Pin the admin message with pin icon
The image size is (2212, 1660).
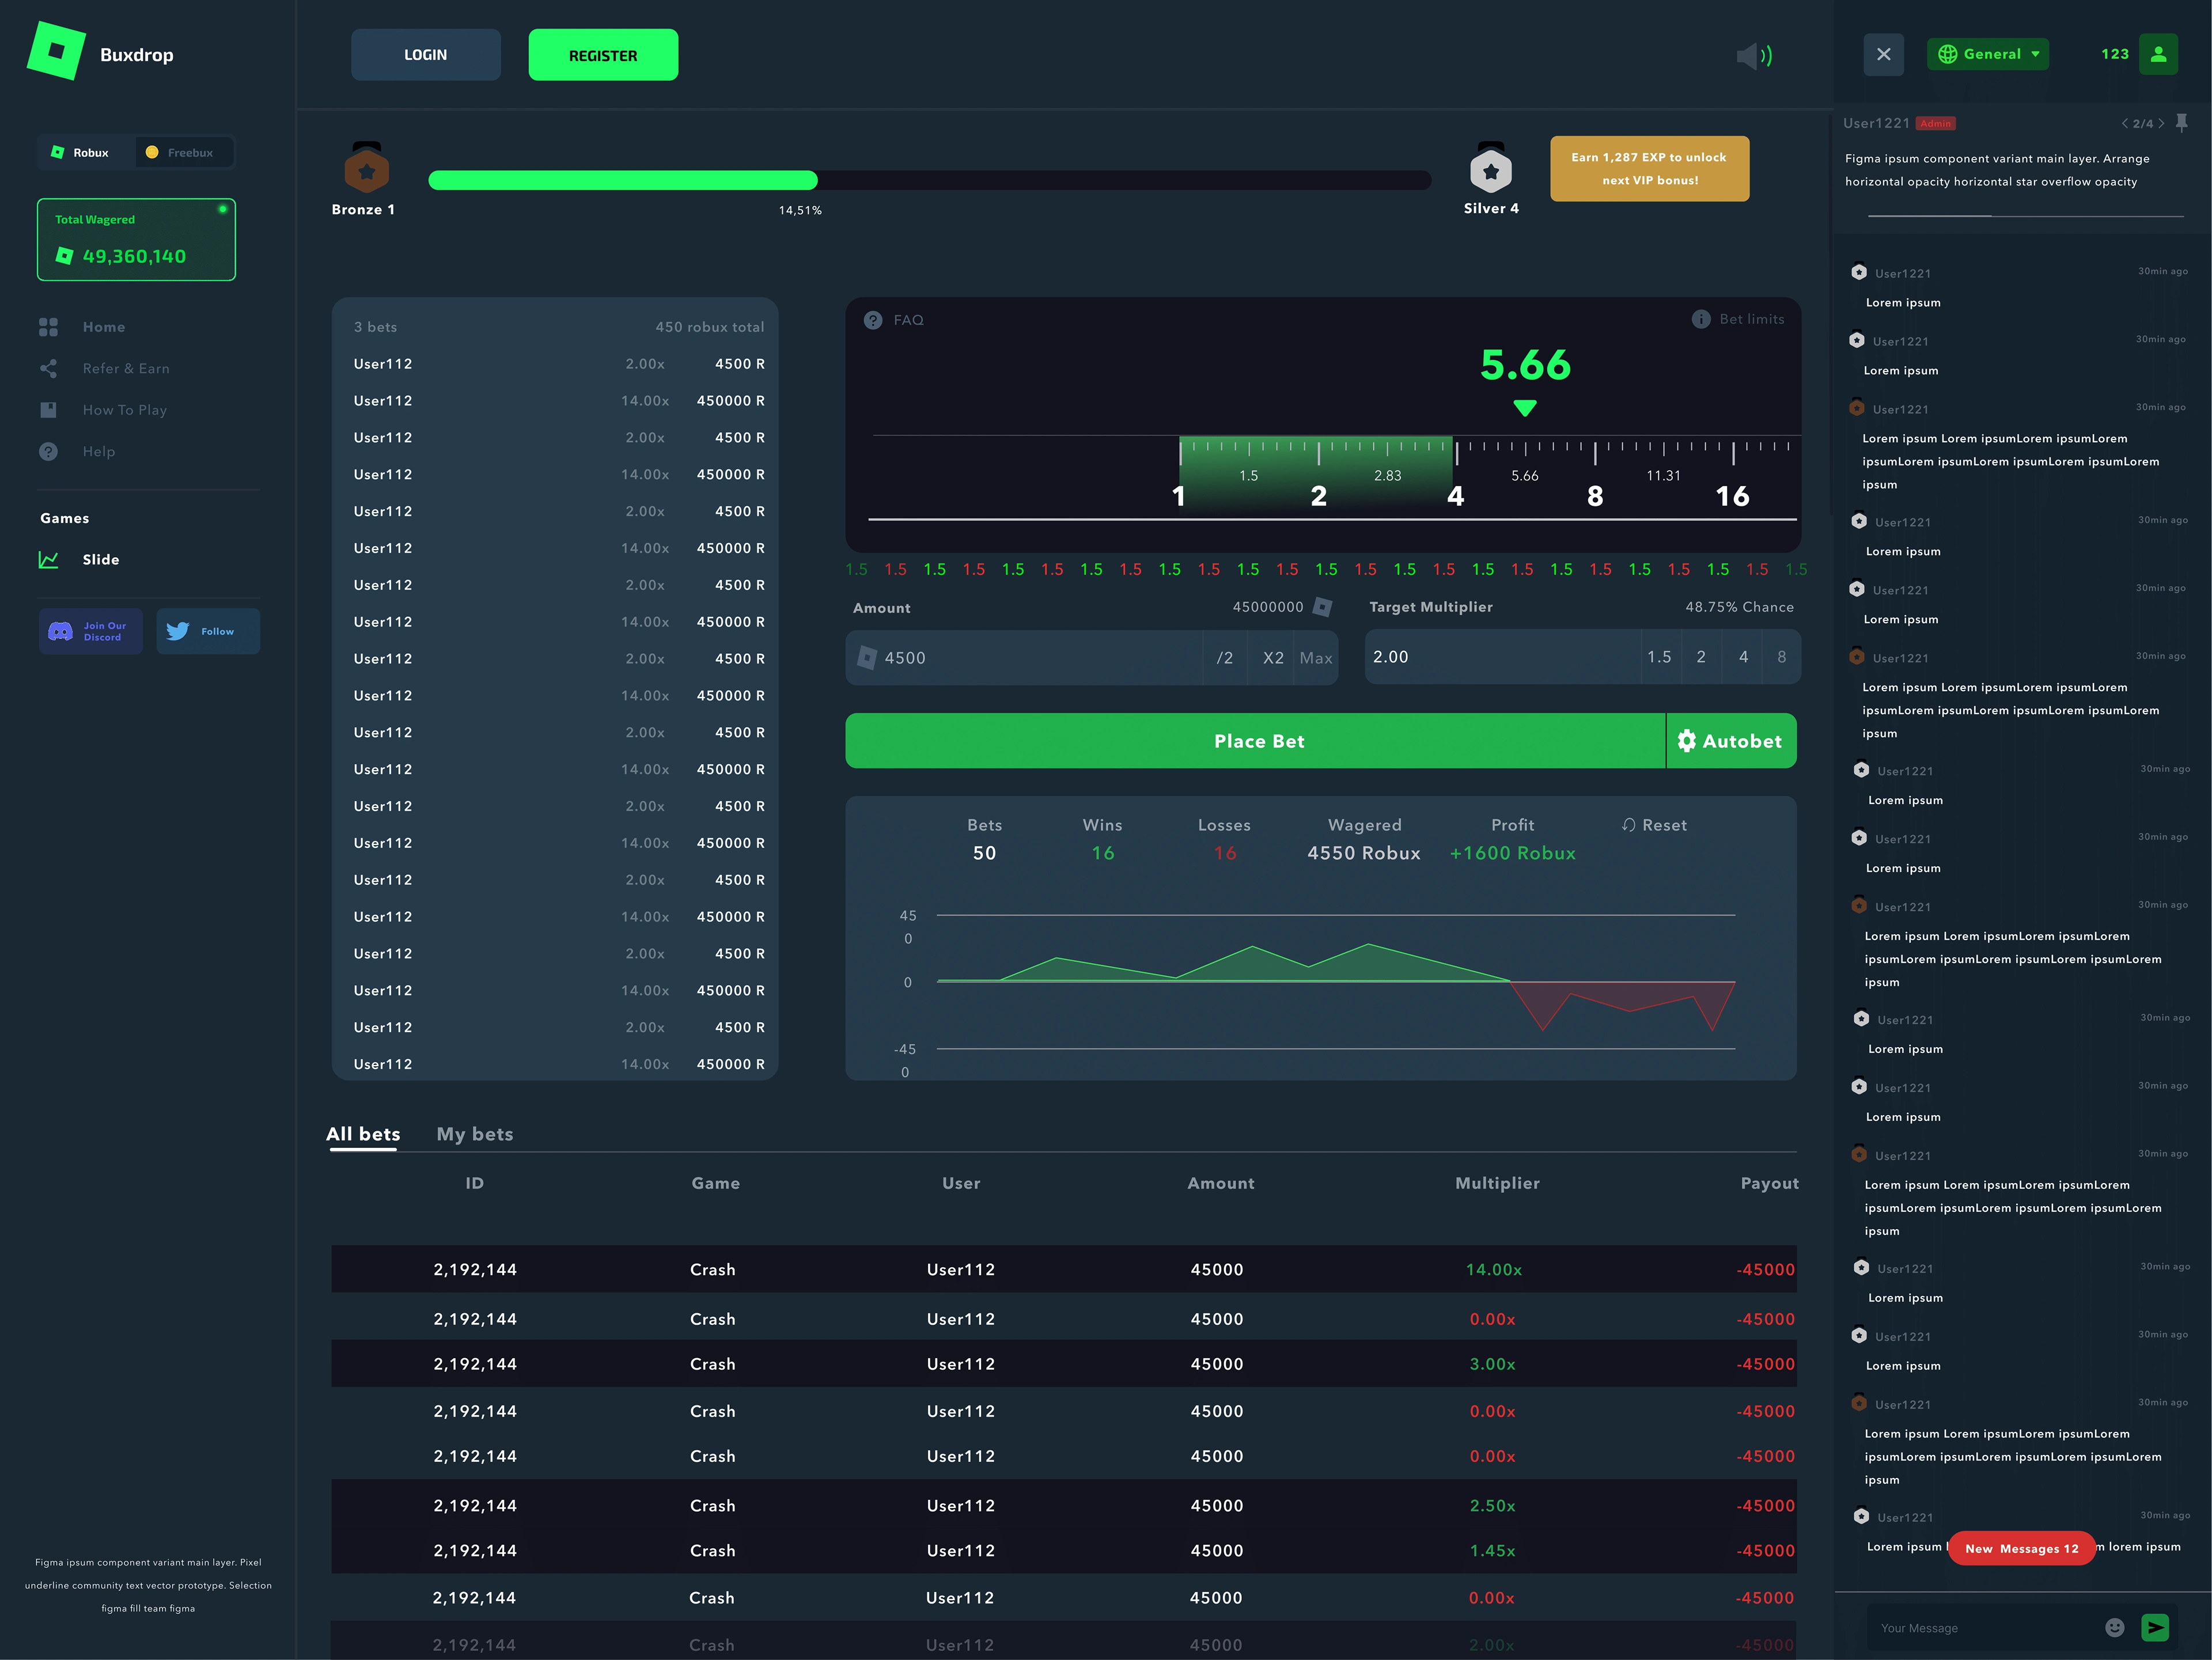tap(2182, 122)
